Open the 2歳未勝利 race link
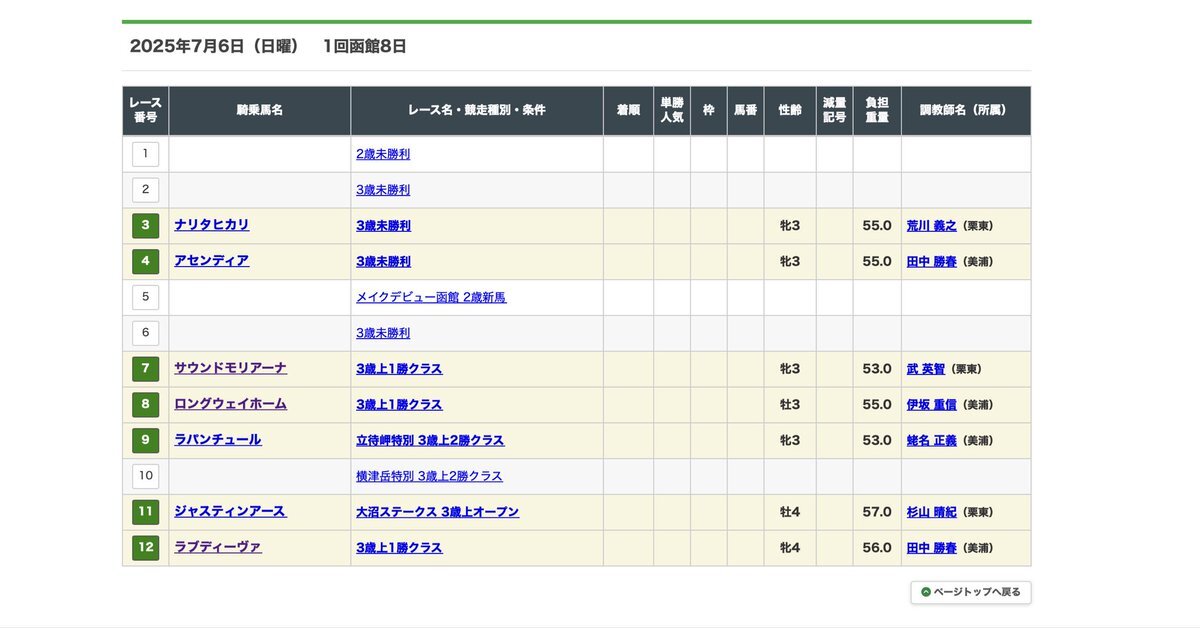This screenshot has height=628, width=1200. 383,154
